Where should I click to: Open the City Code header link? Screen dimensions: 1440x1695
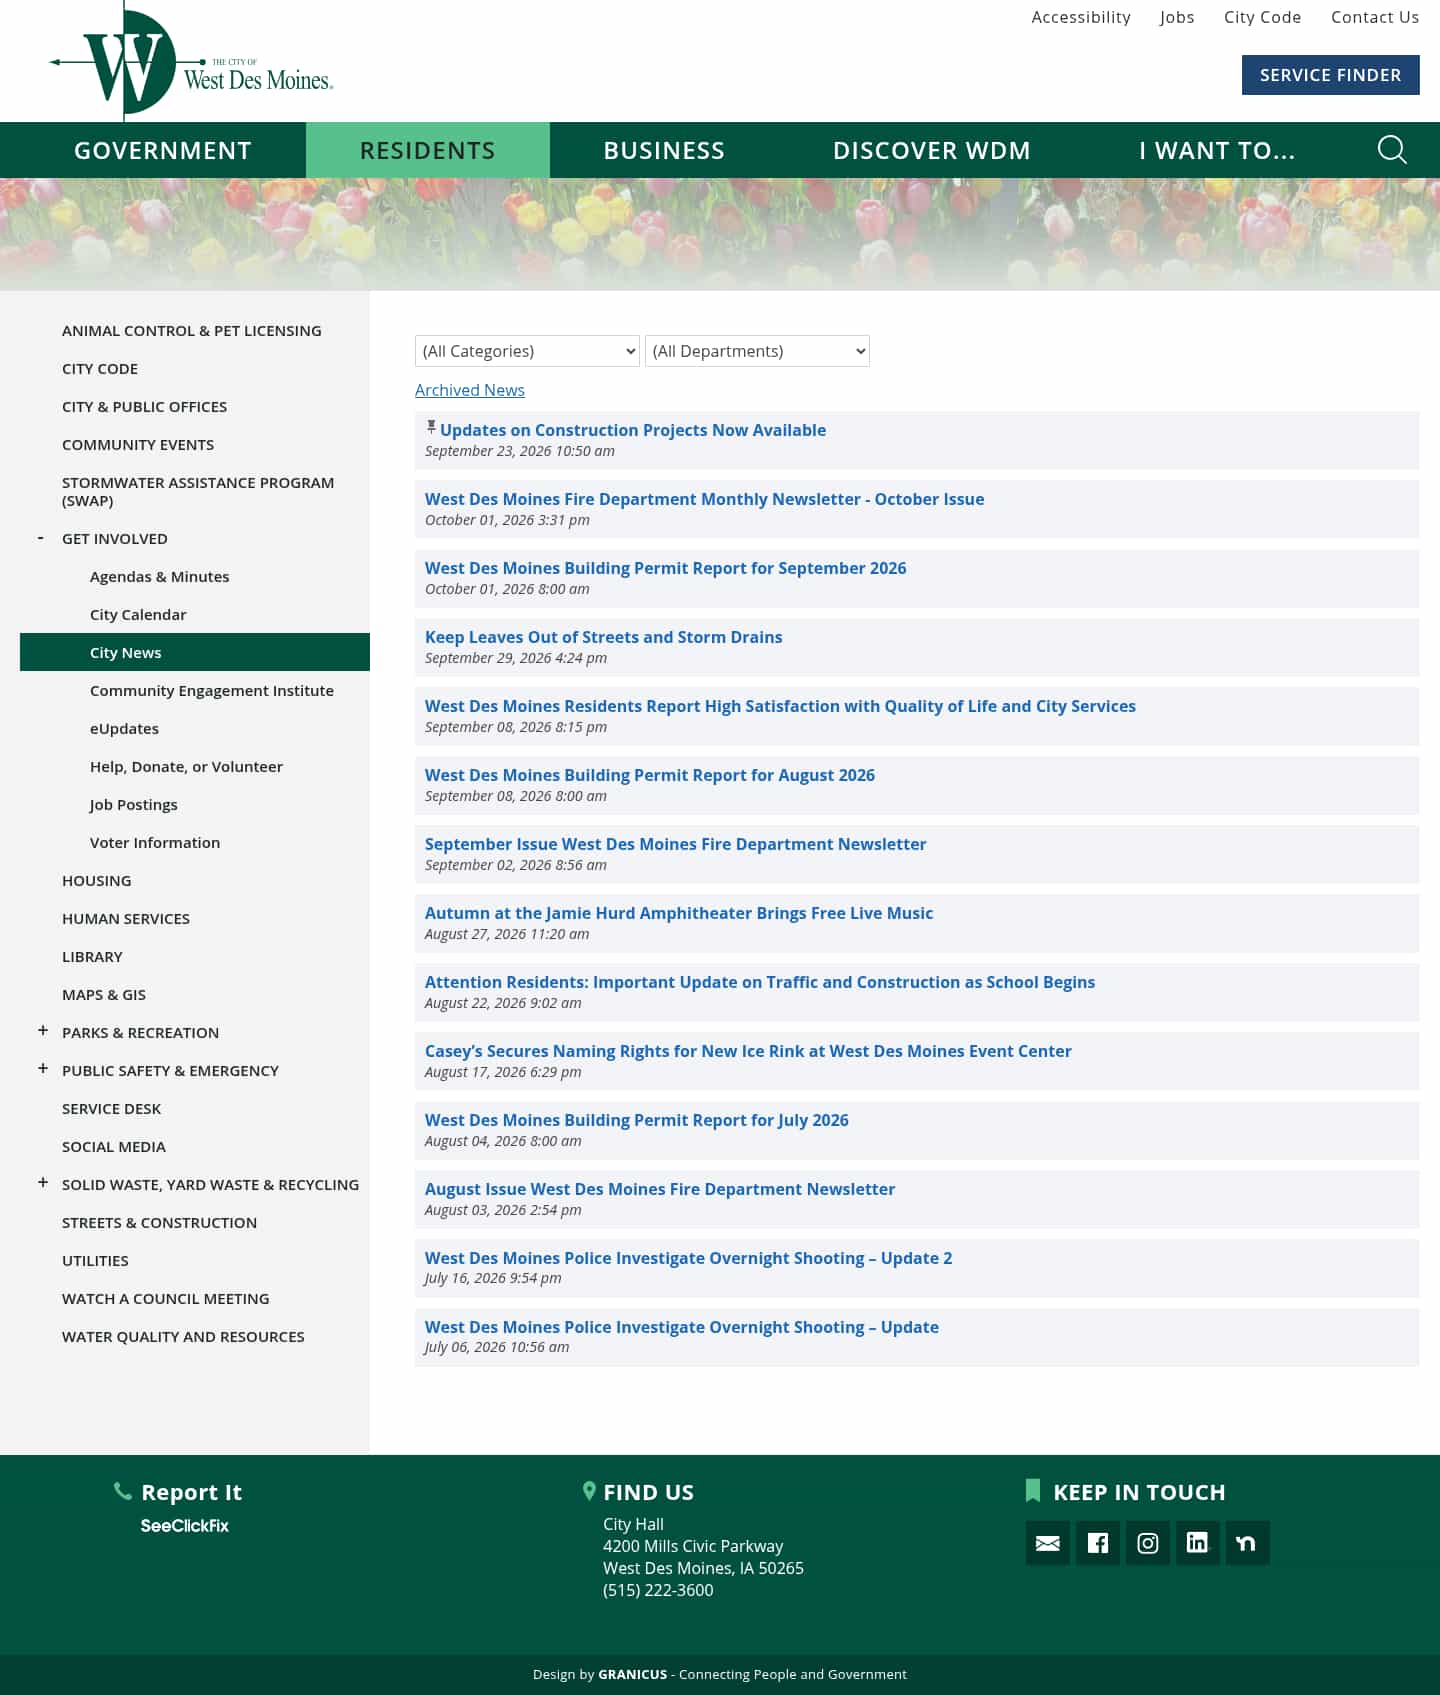tap(1262, 17)
